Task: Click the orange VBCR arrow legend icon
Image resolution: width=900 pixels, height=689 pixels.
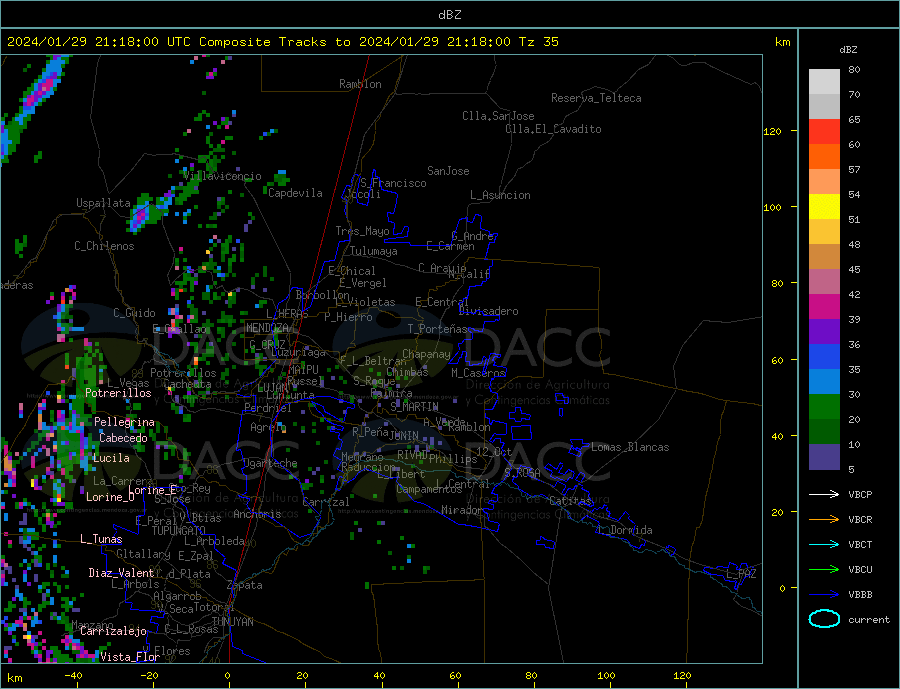Action: (824, 520)
